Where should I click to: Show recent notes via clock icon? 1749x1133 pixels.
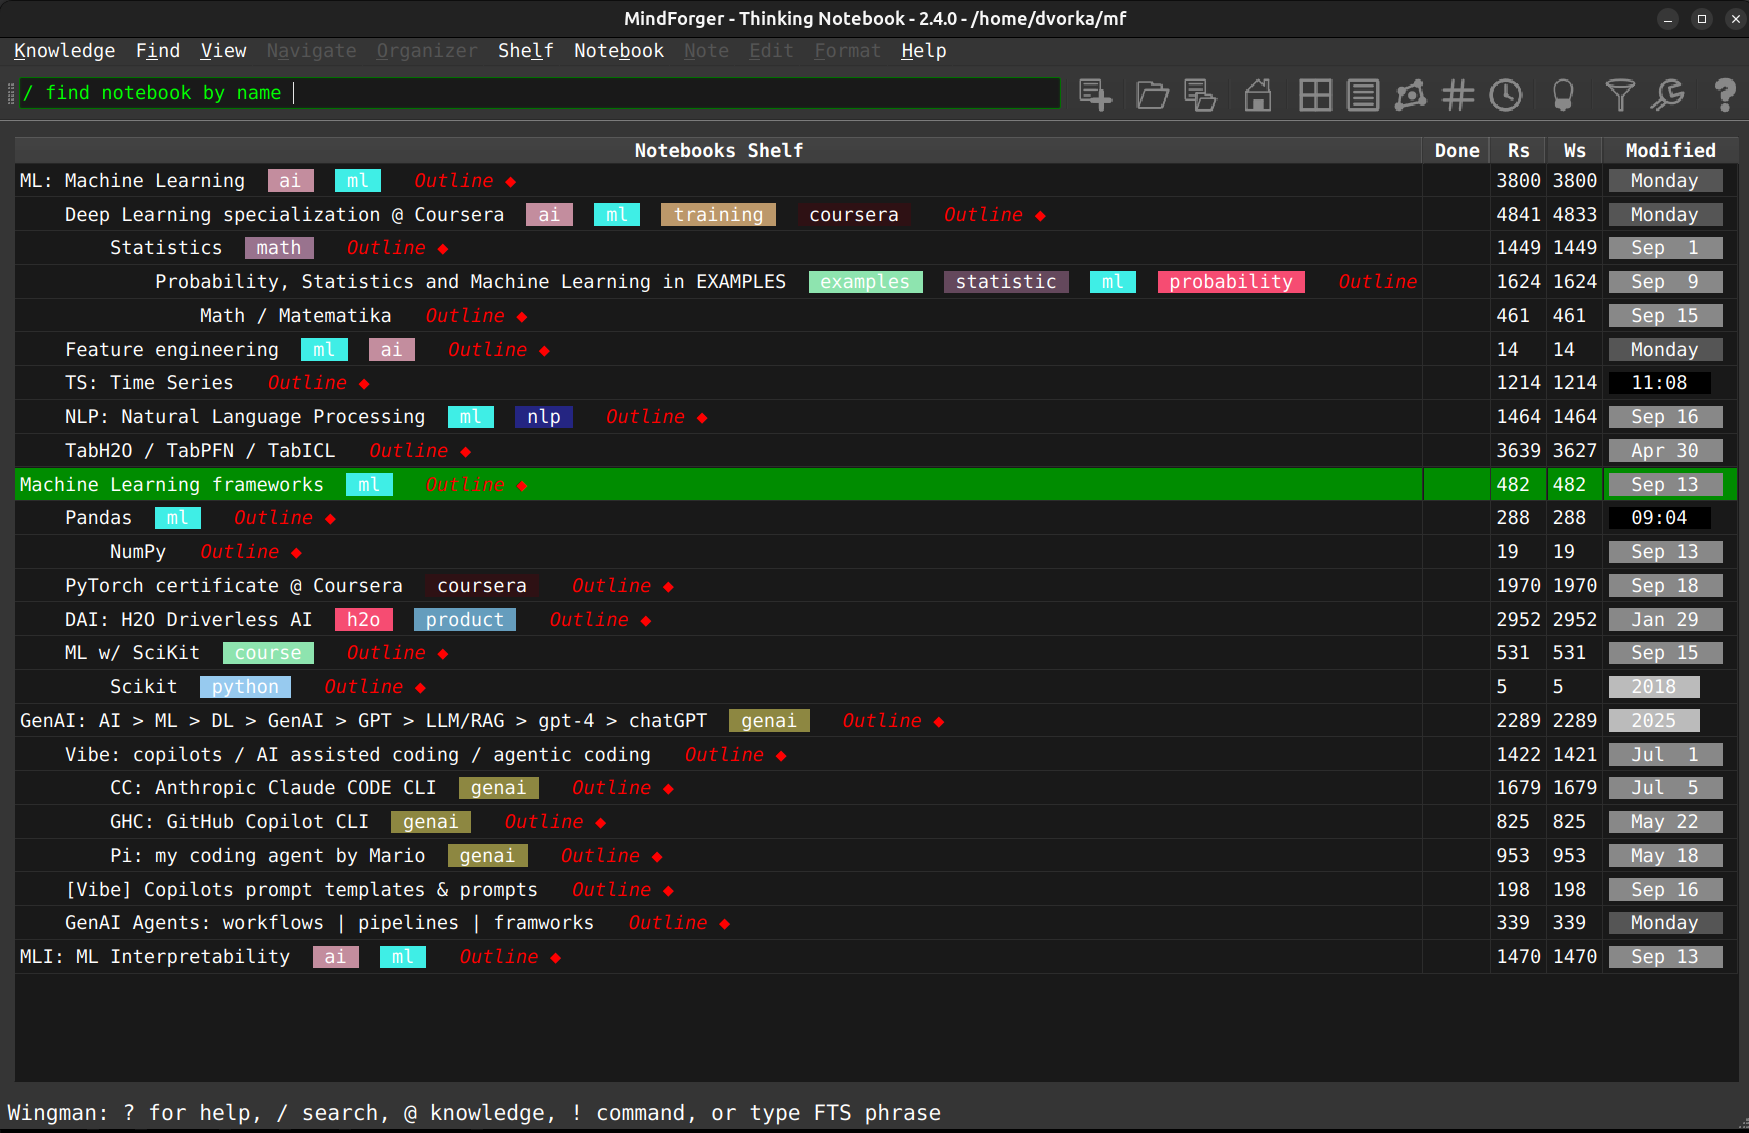pos(1505,95)
